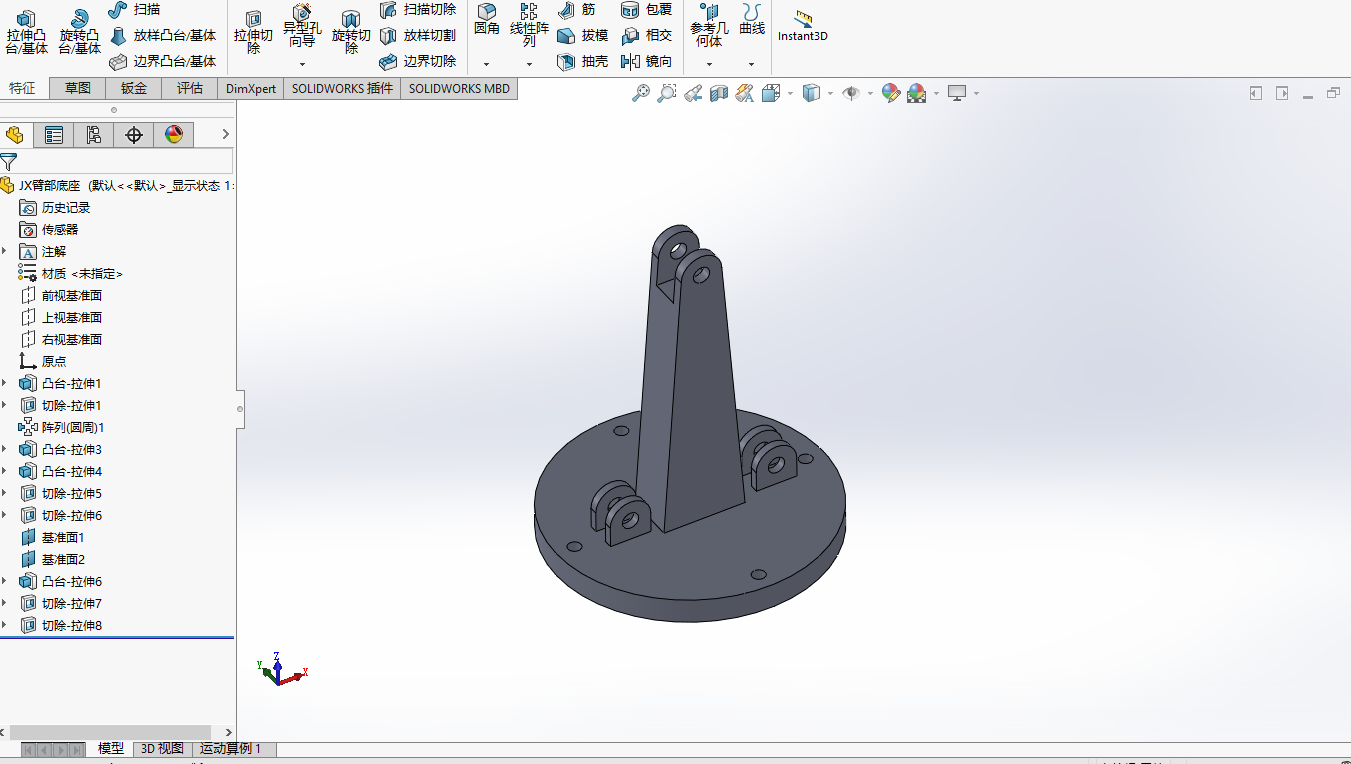The image size is (1351, 764).
Task: Toggle Hide/Show Items with the eye icon
Action: [849, 92]
